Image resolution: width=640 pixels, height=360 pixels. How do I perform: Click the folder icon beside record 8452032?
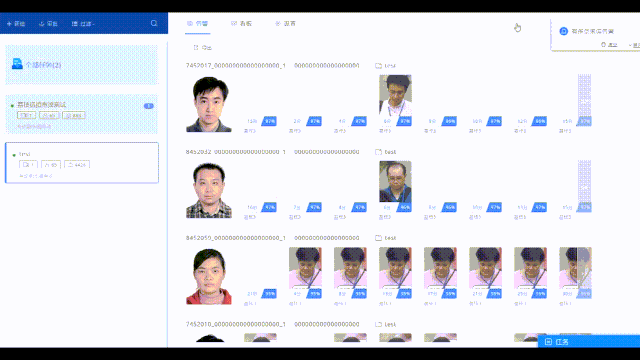[x=378, y=152]
